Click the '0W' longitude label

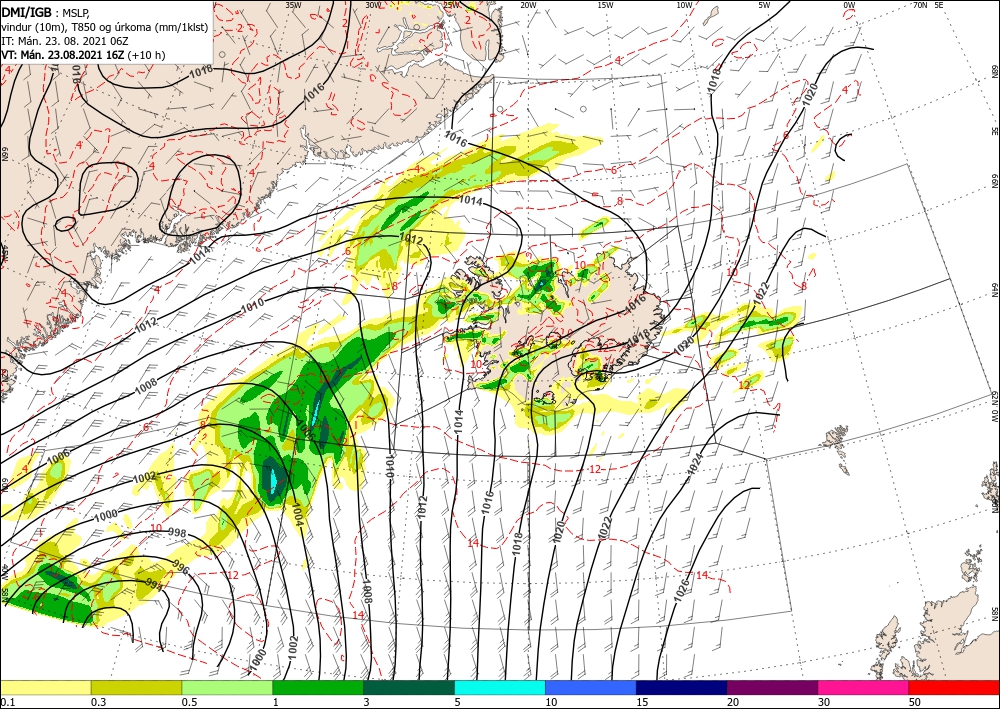pos(849,5)
